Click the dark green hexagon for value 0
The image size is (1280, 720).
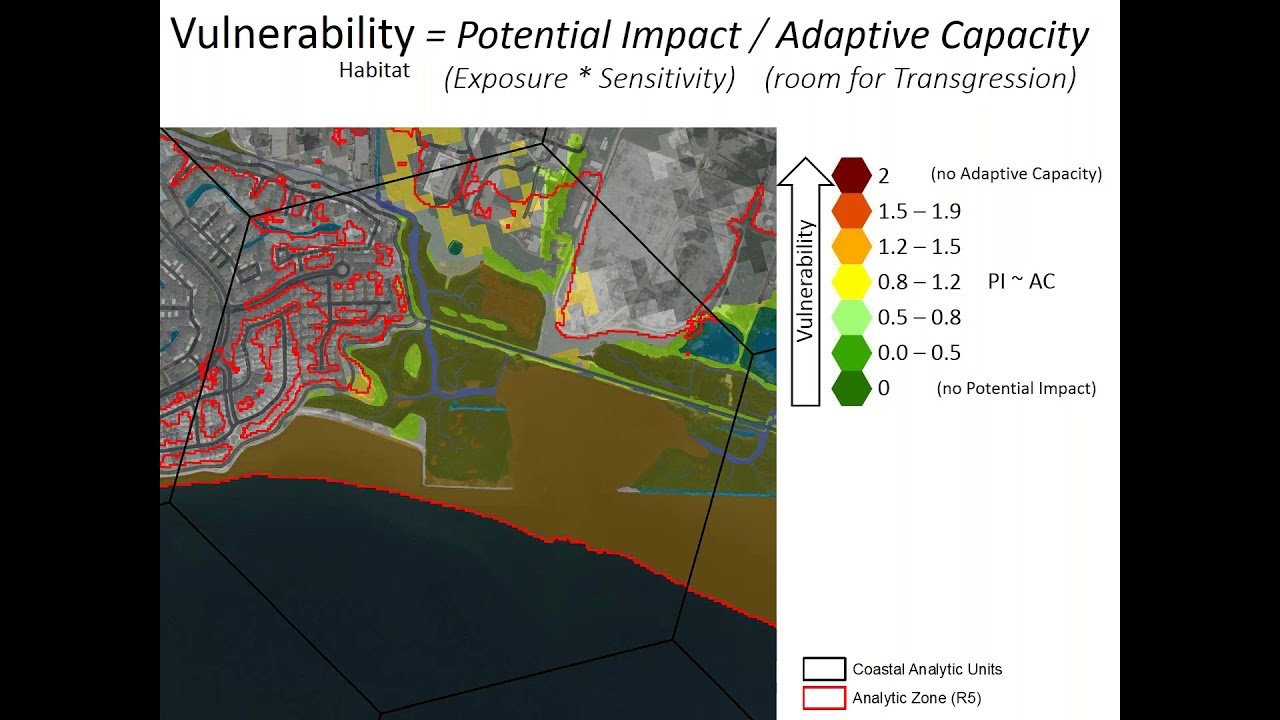[x=852, y=388]
